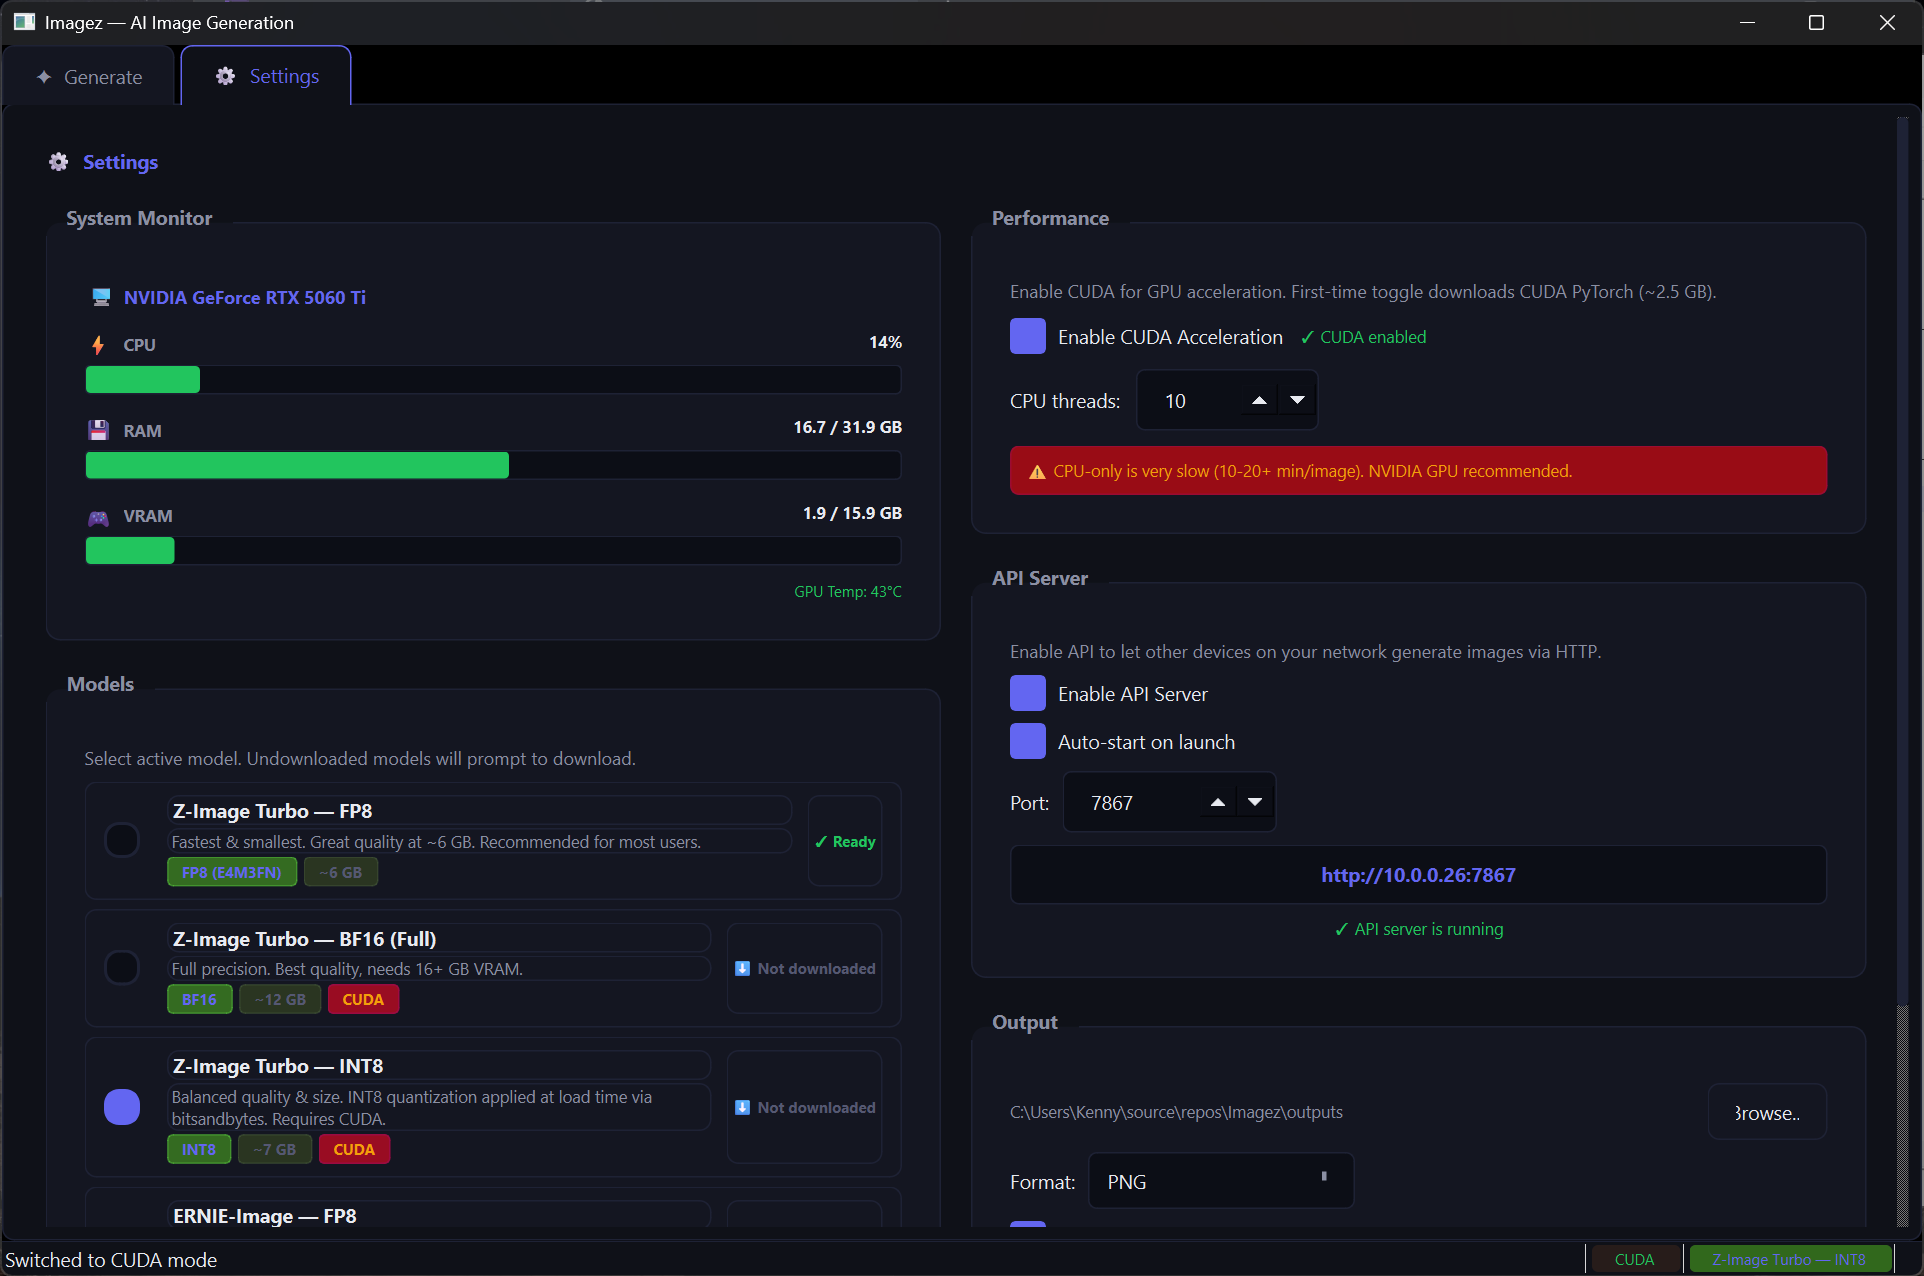
Task: Click the RAM usage progress bar
Action: pos(493,465)
